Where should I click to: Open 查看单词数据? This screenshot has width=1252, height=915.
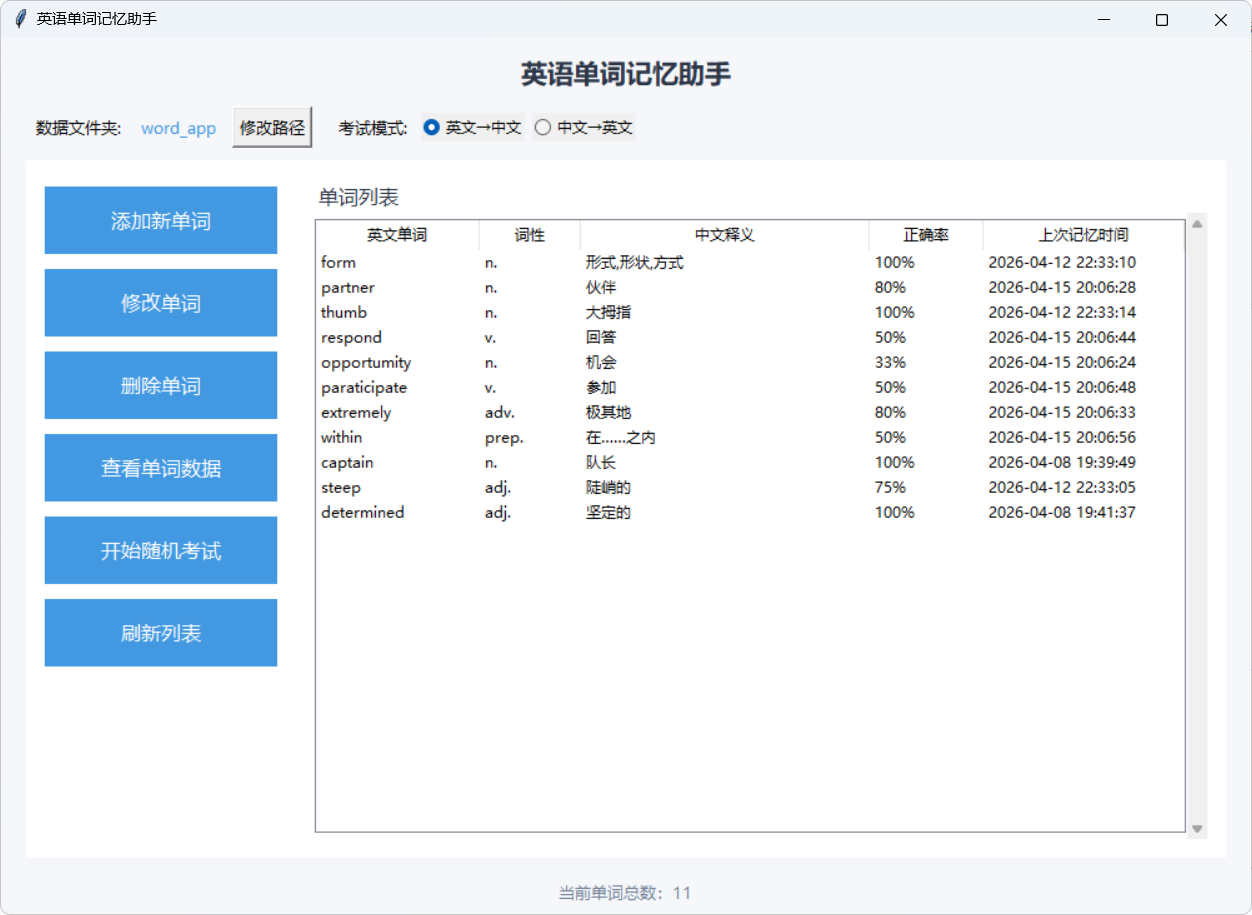(x=161, y=468)
